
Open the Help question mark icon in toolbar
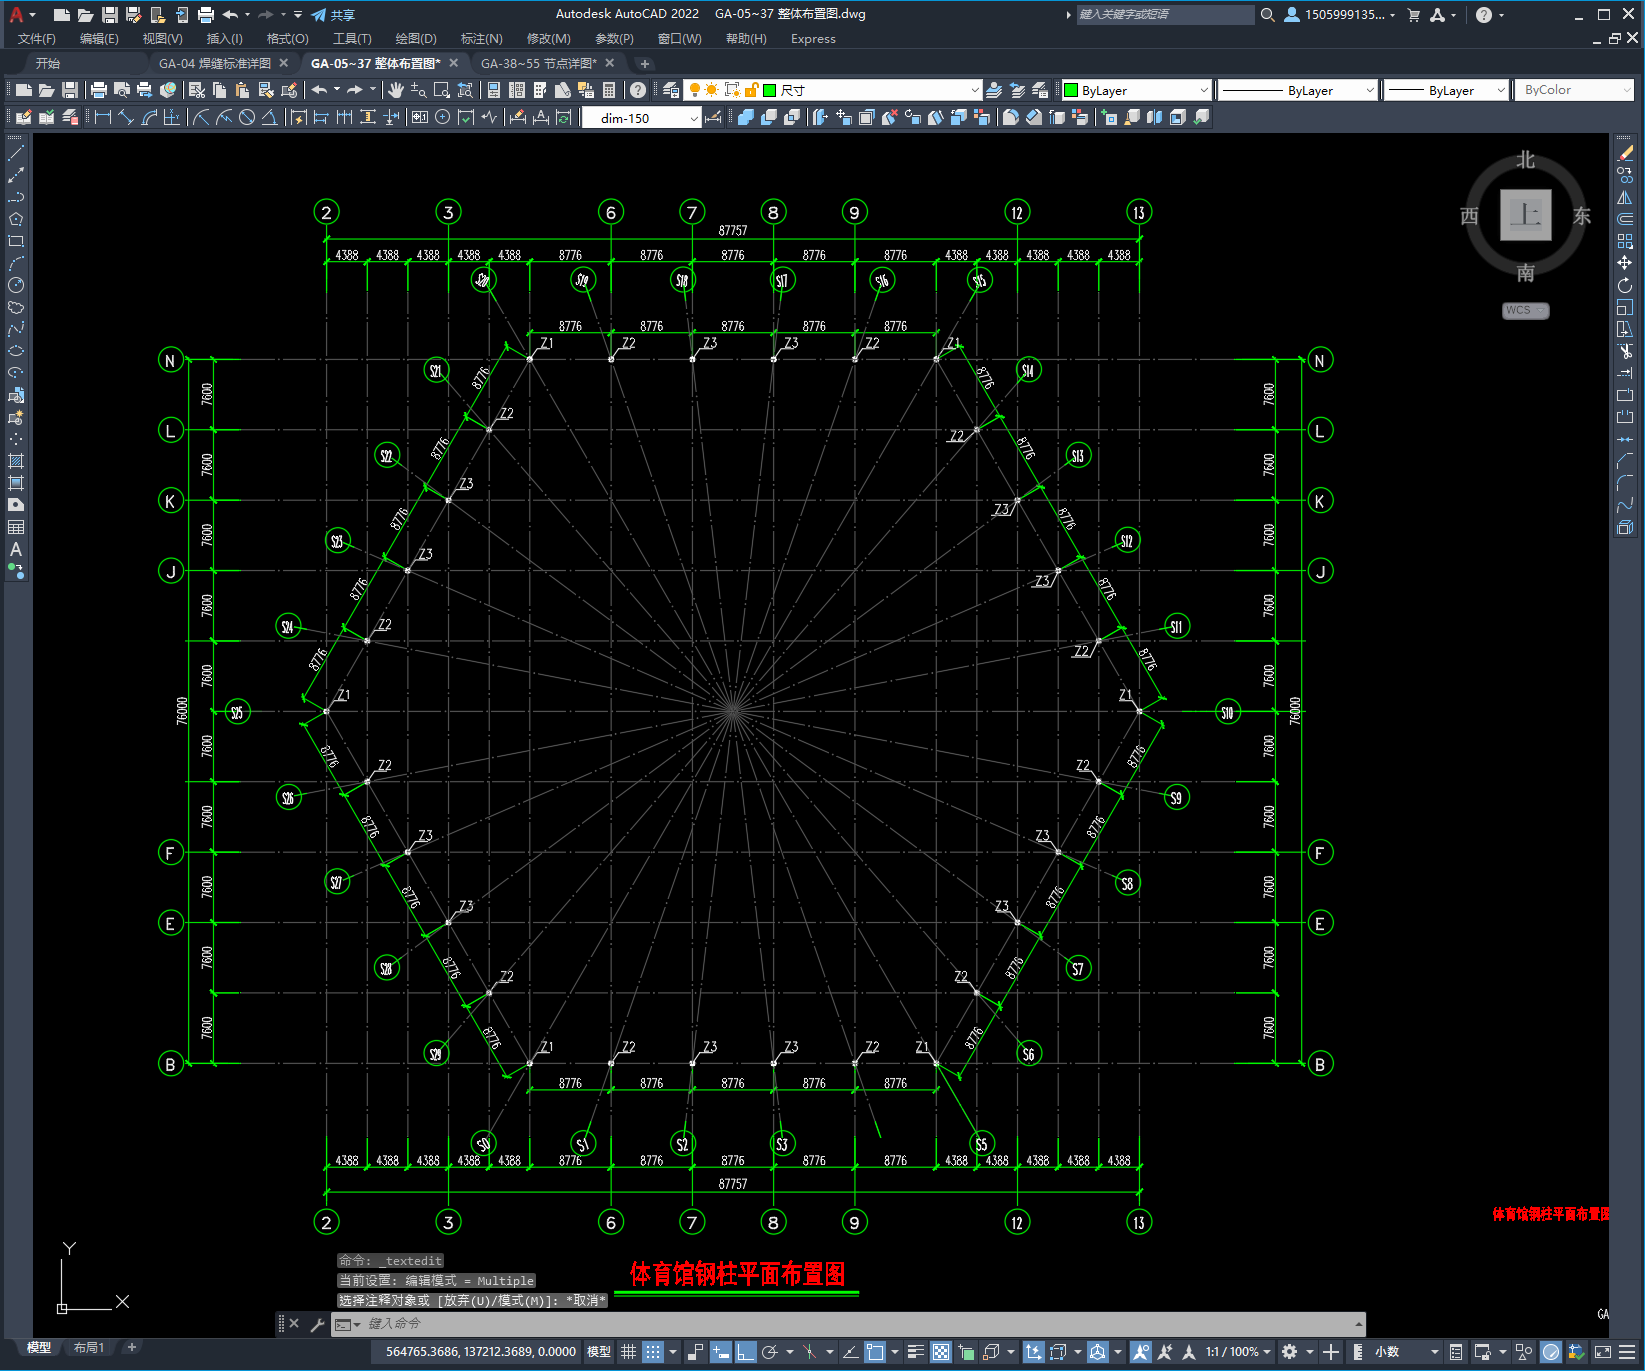click(638, 90)
